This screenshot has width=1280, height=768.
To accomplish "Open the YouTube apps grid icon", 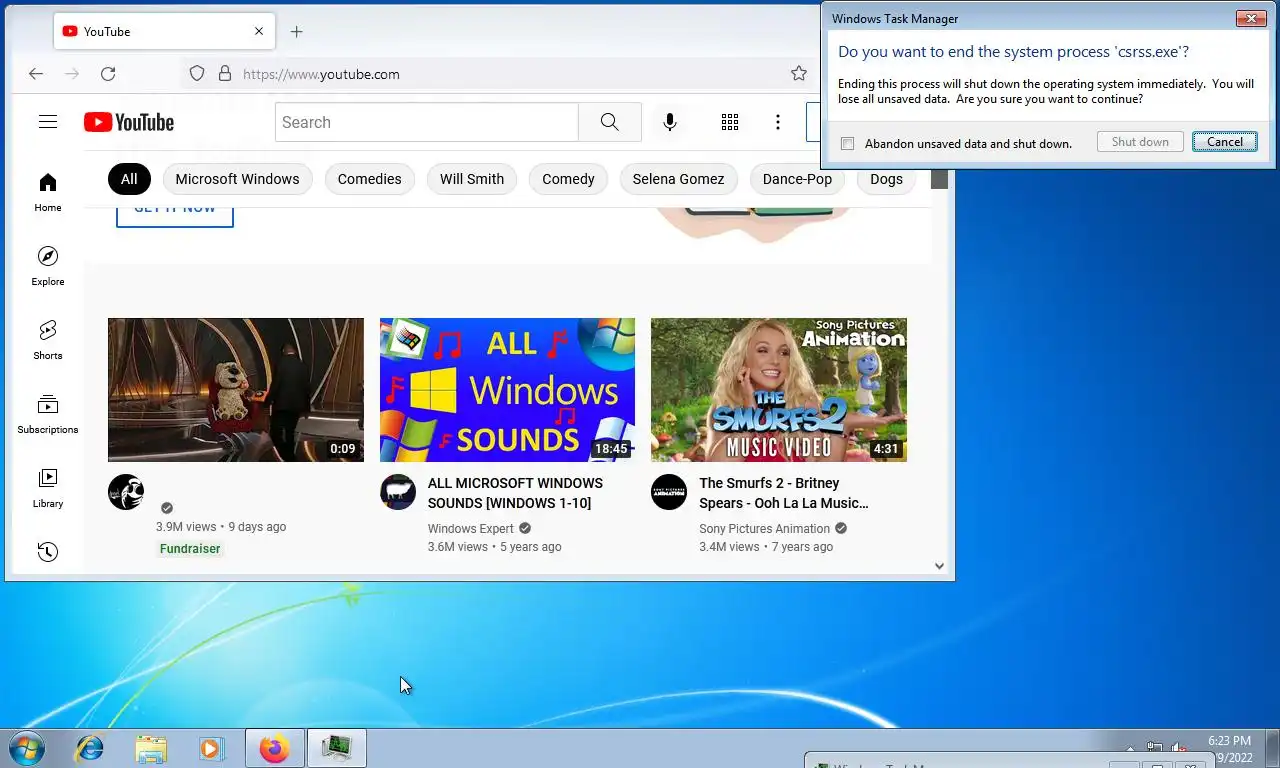I will (730, 122).
